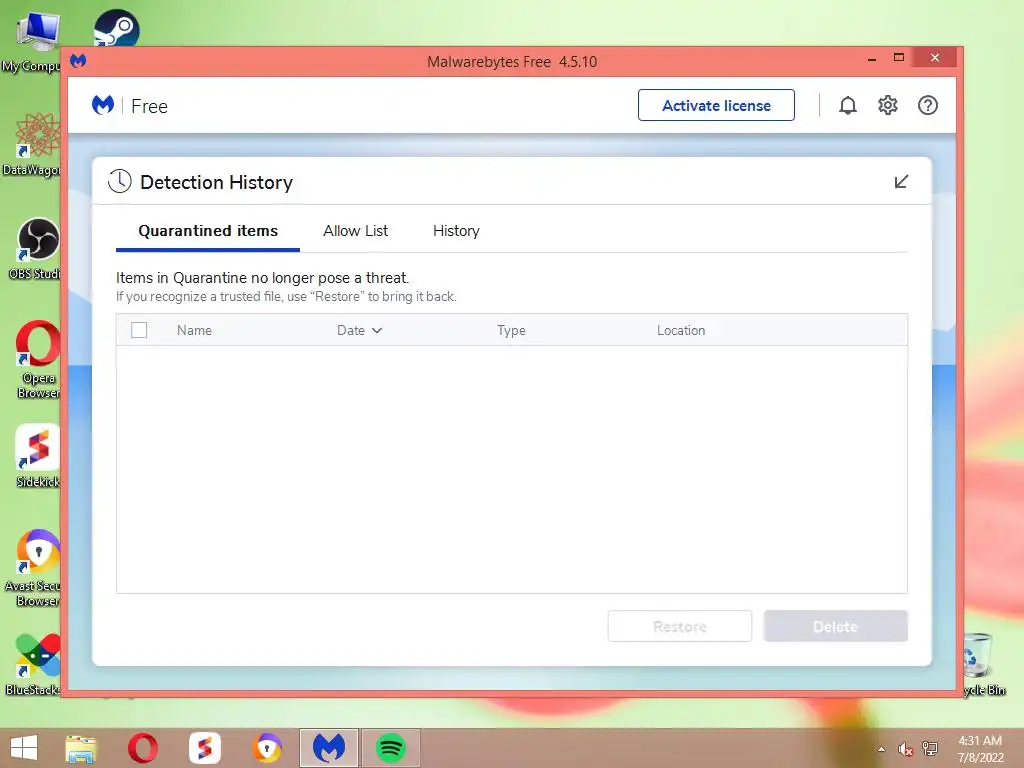
Task: Open the History tab
Action: tap(456, 231)
